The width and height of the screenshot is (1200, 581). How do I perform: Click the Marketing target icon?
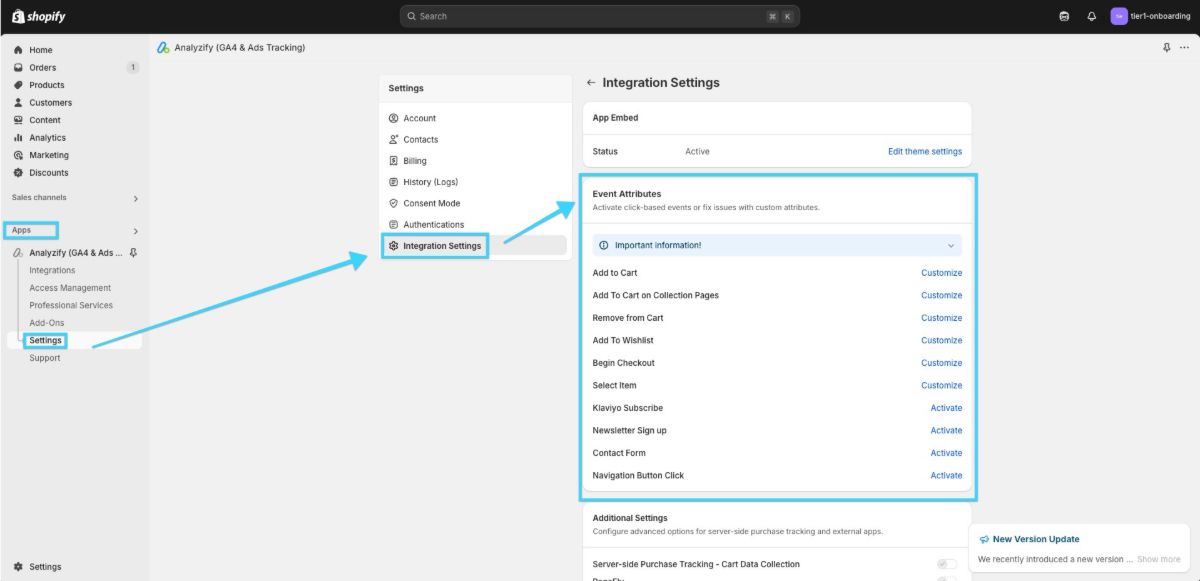click(x=18, y=155)
